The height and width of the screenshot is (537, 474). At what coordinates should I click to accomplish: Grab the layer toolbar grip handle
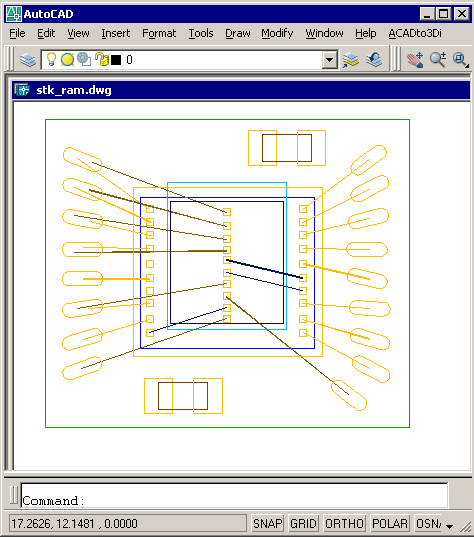pyautogui.click(x=11, y=60)
